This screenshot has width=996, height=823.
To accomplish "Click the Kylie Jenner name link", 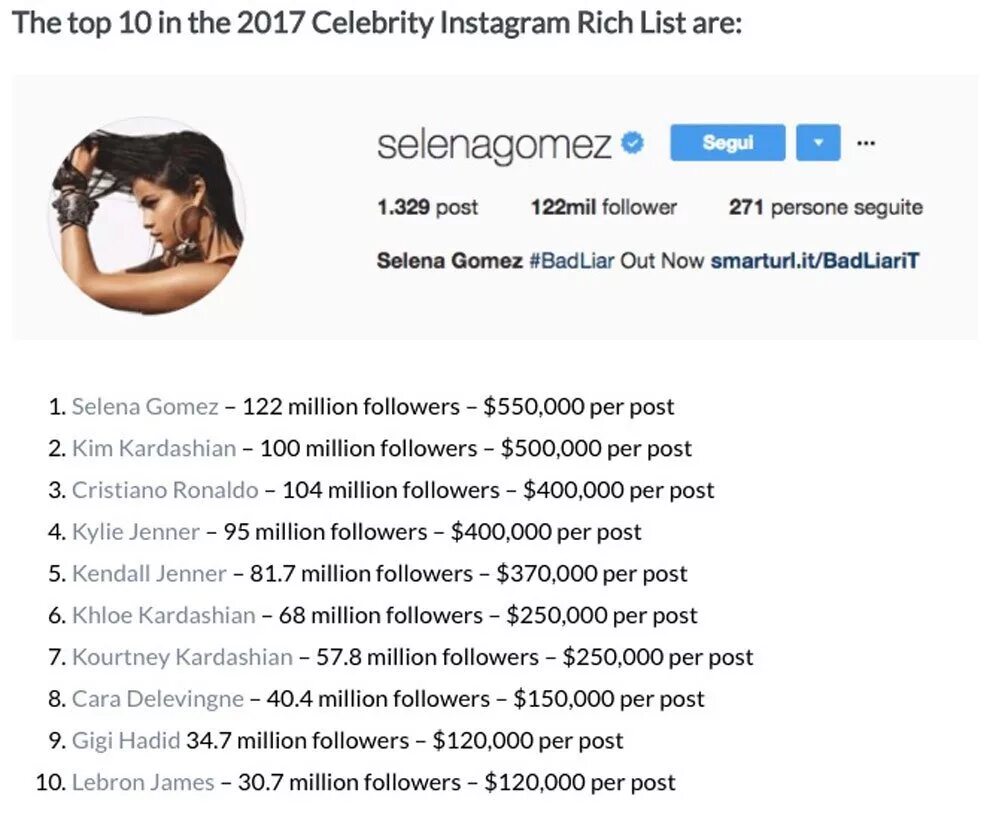I will (x=136, y=532).
